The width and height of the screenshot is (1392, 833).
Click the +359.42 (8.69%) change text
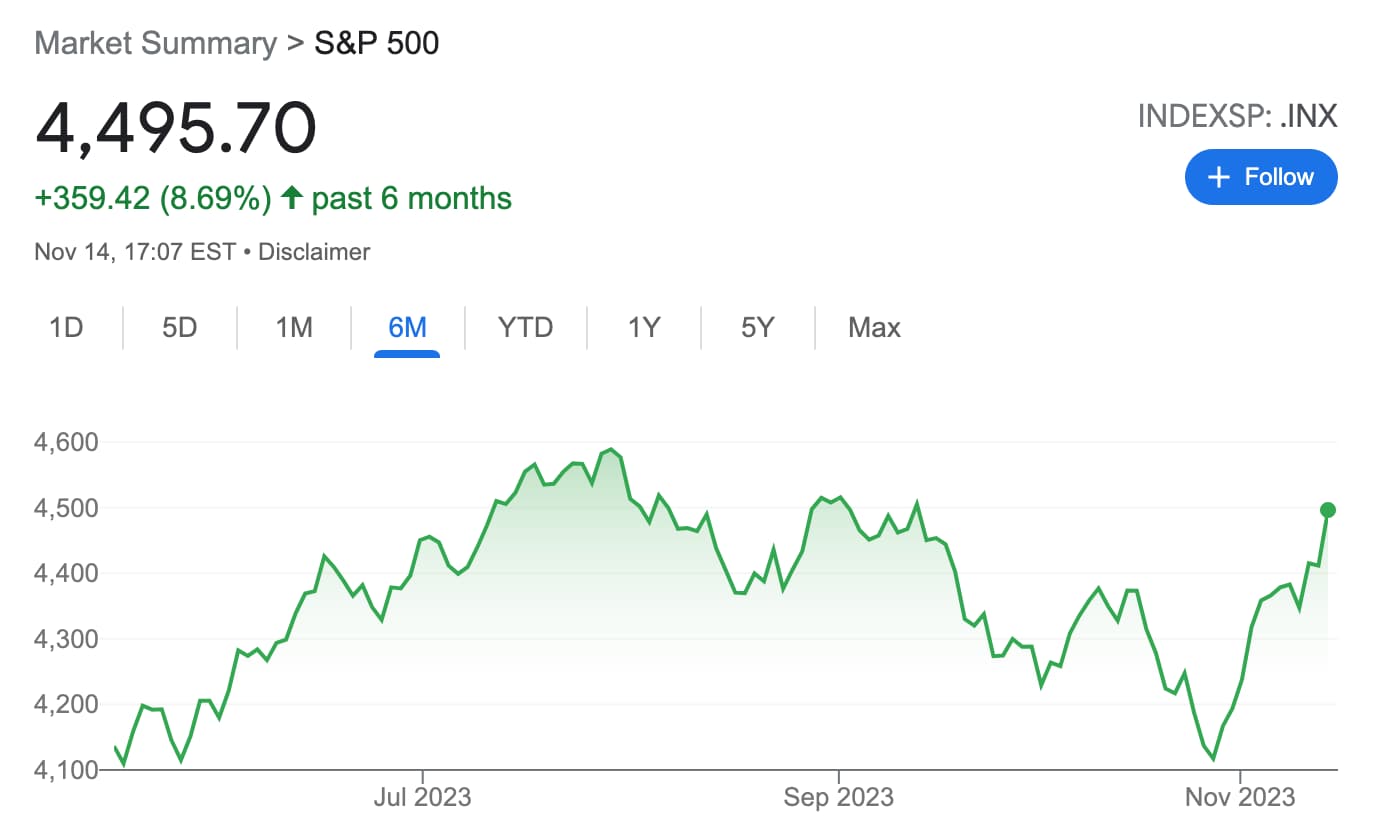153,199
